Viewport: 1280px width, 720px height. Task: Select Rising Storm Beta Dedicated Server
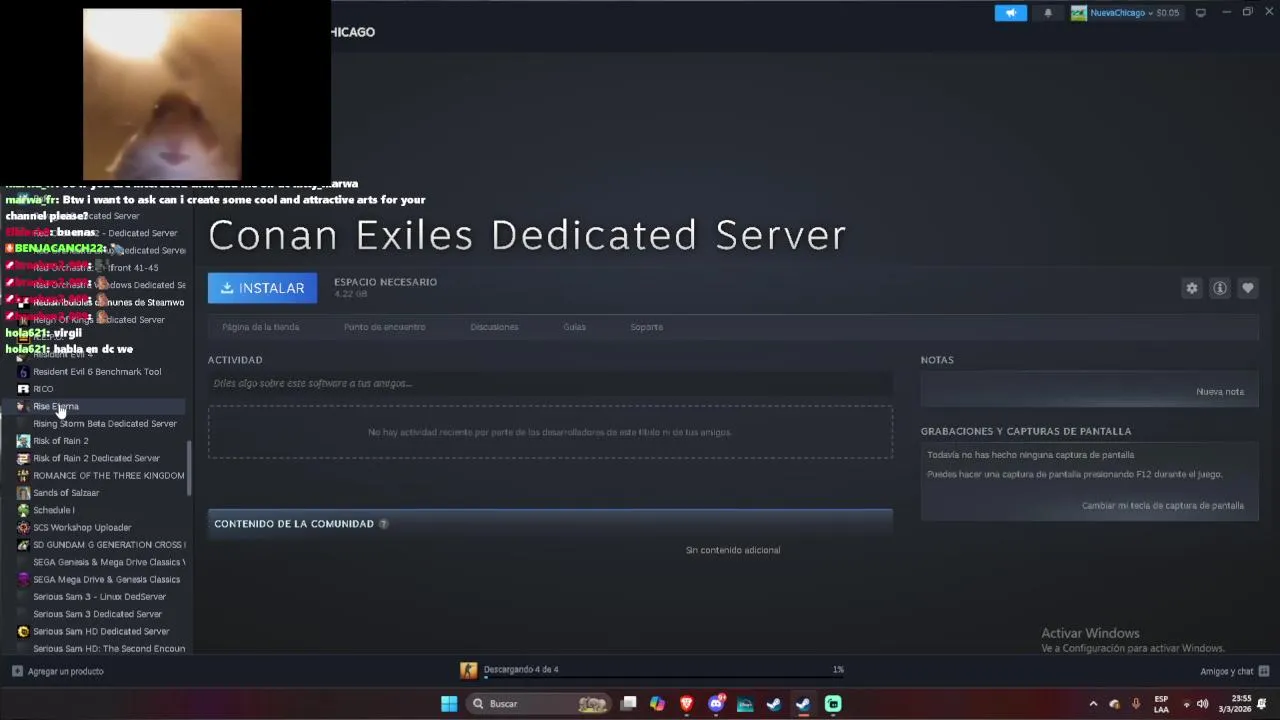[105, 424]
